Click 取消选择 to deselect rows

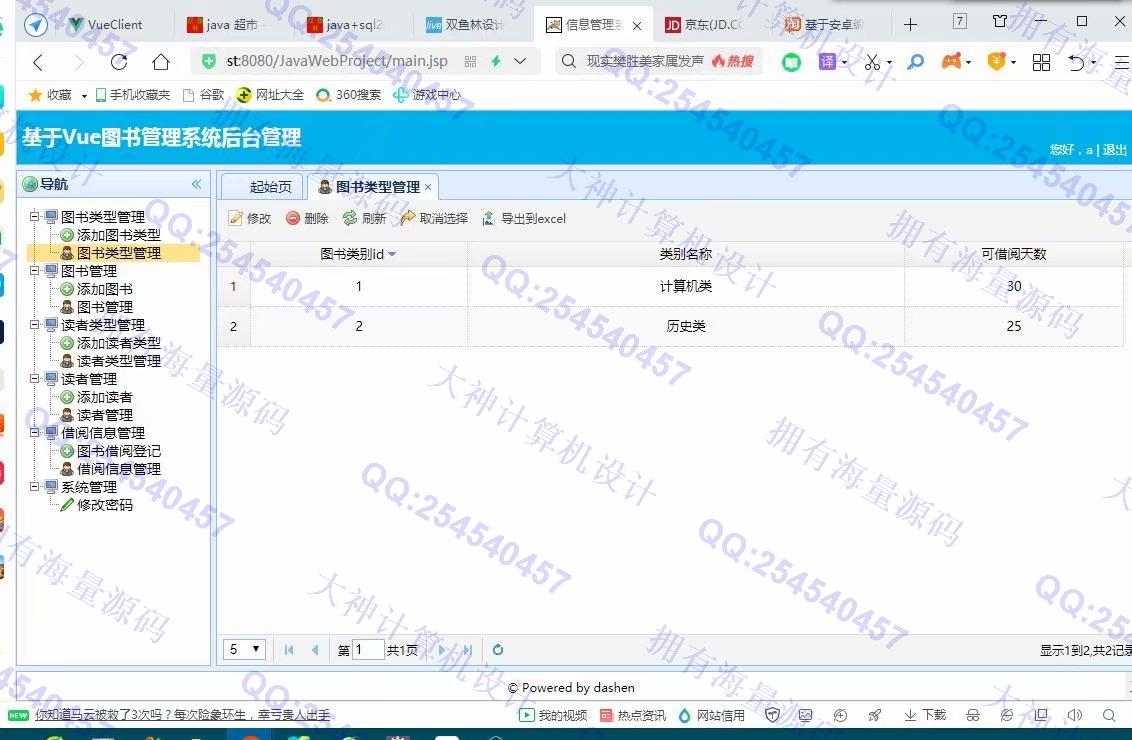[x=435, y=219]
